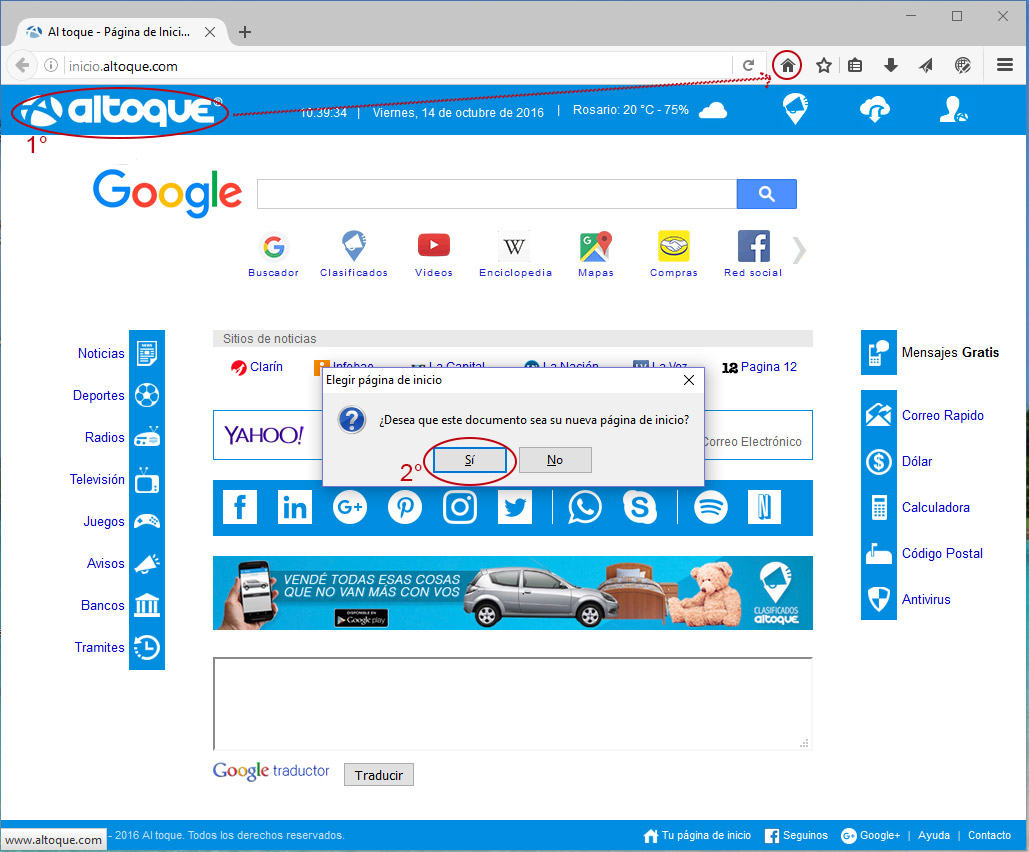Open the Deportes soccer ball icon
The height and width of the screenshot is (852, 1029).
(x=146, y=395)
